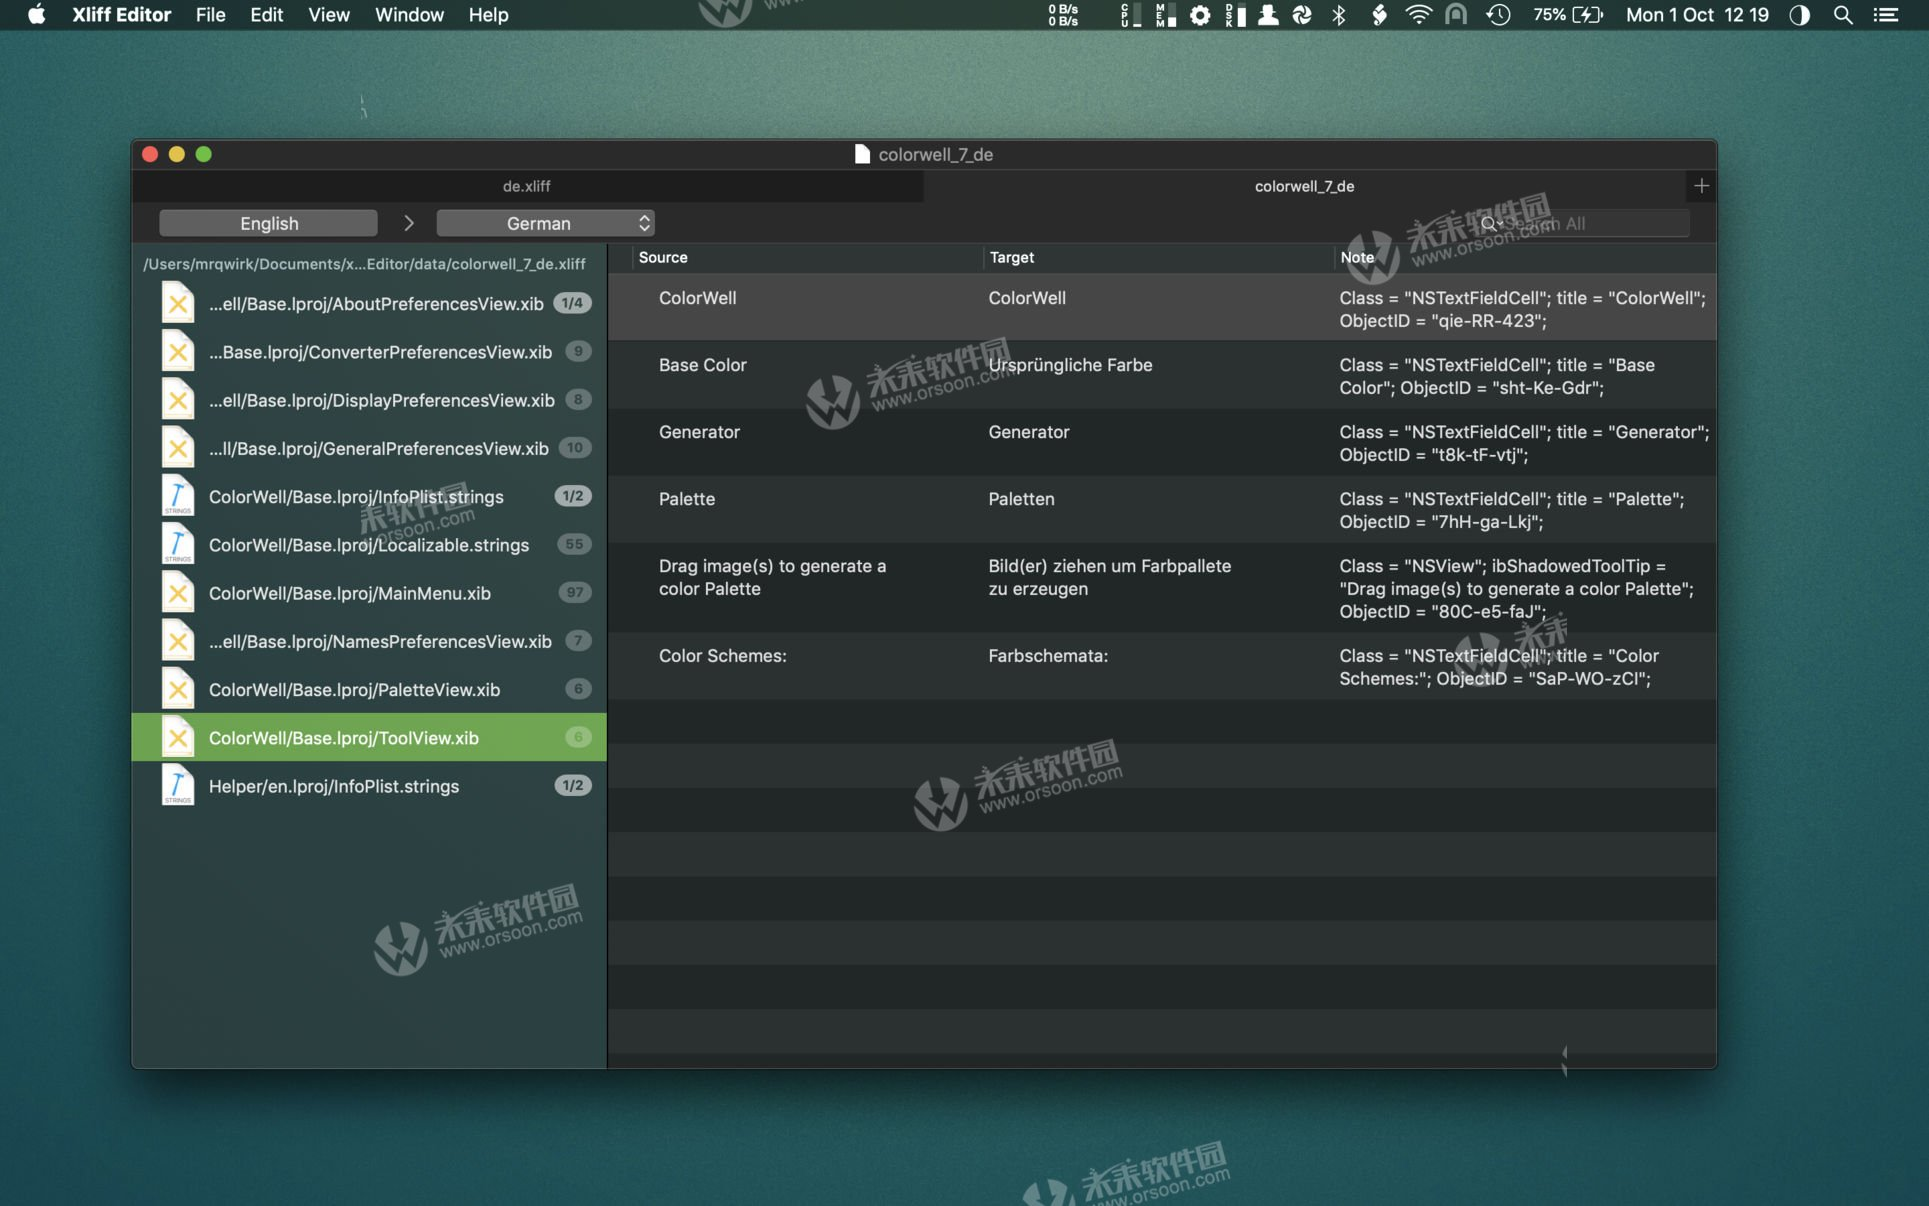Screen dimensions: 1929x1206
Task: Click the Localizable.strings file icon
Action: coord(178,545)
